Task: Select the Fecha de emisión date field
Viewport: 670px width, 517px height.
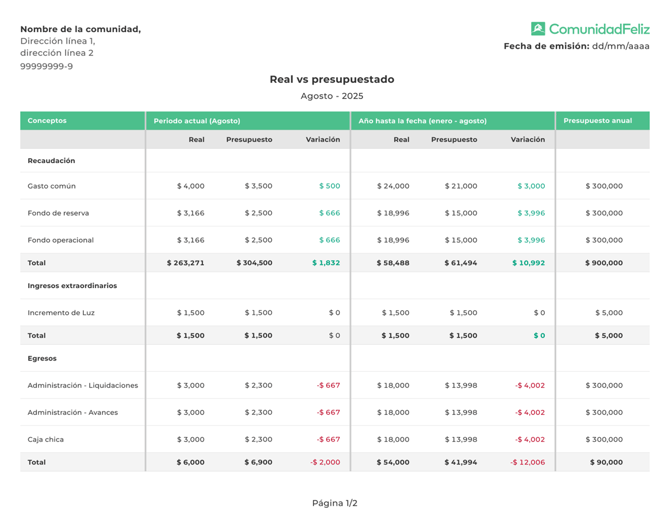Action: [x=620, y=46]
